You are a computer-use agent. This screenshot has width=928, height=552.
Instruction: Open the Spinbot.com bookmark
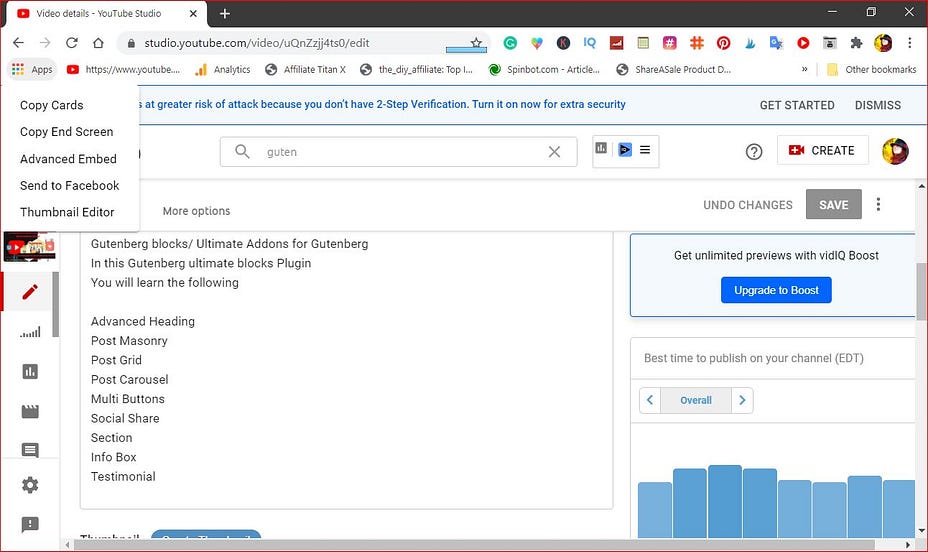pos(544,69)
